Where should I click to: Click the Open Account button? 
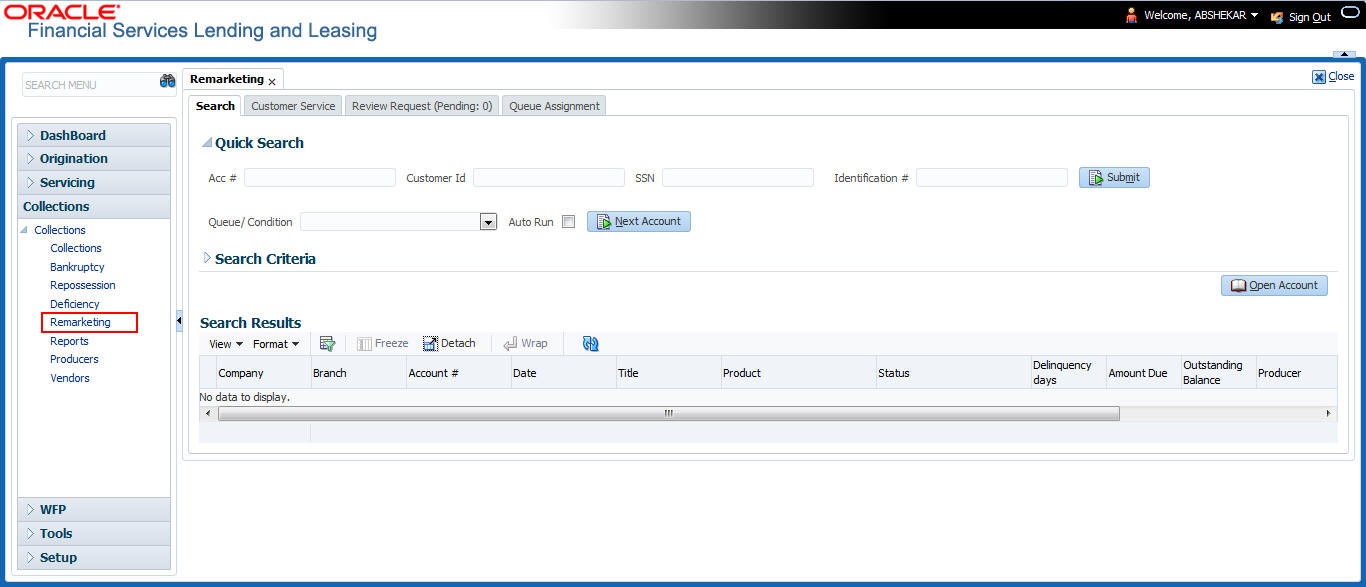point(1274,285)
